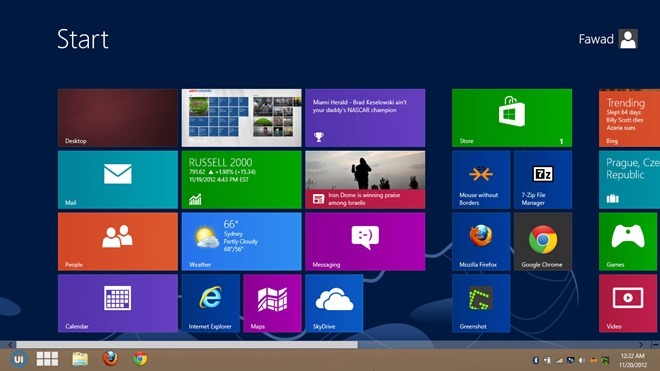
Task: Click the Fawad user account picture
Action: (628, 39)
